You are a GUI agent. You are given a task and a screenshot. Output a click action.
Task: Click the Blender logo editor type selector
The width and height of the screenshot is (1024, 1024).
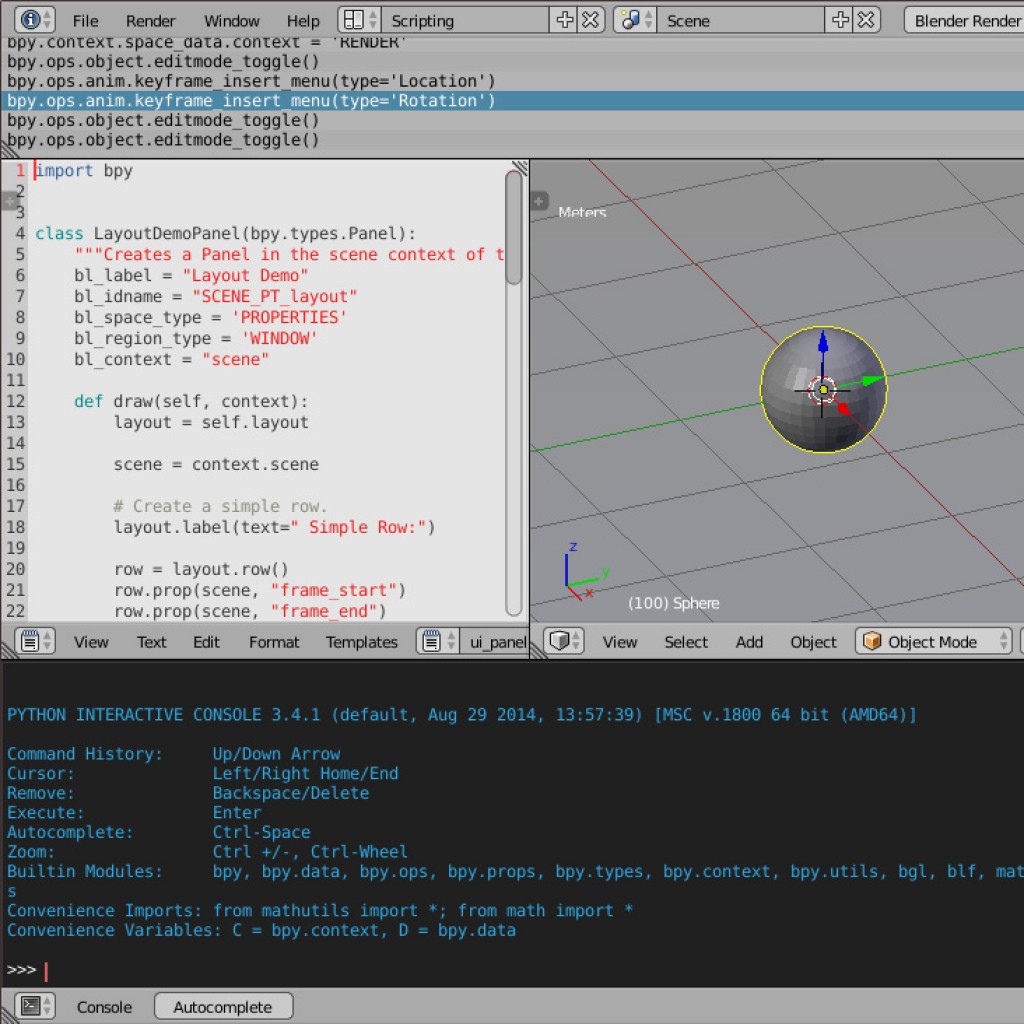click(30, 20)
